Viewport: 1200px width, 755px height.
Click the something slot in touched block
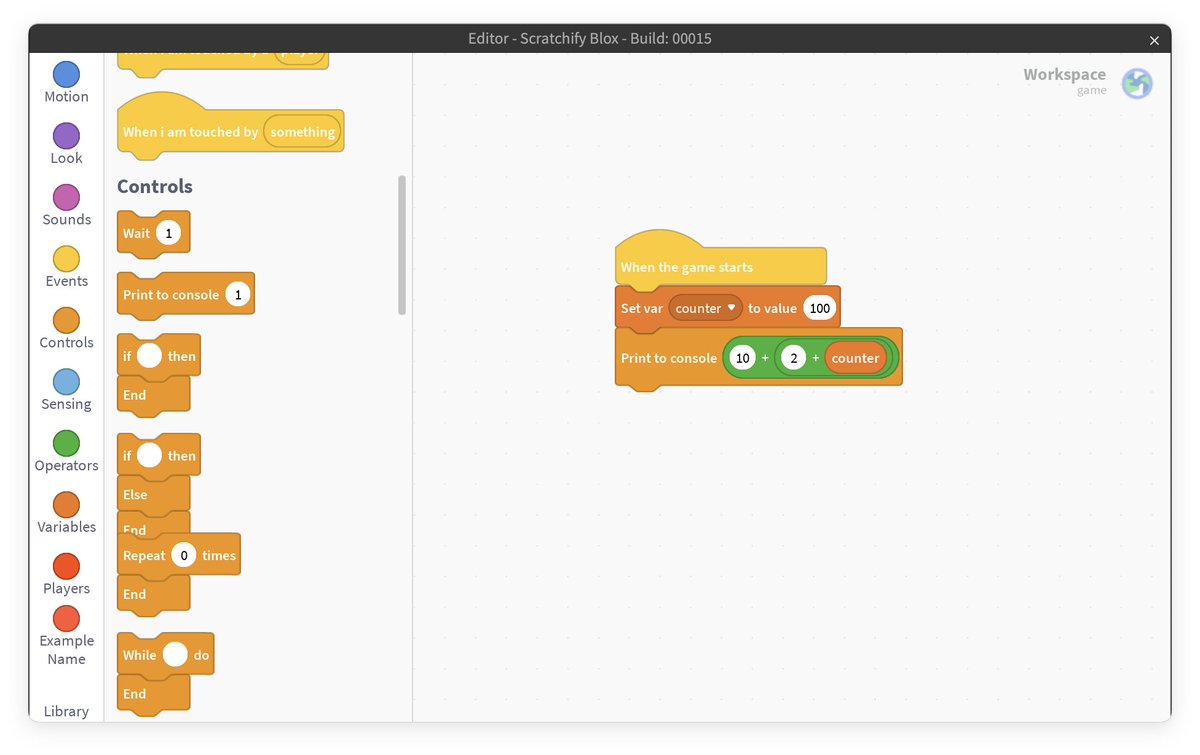coord(302,132)
